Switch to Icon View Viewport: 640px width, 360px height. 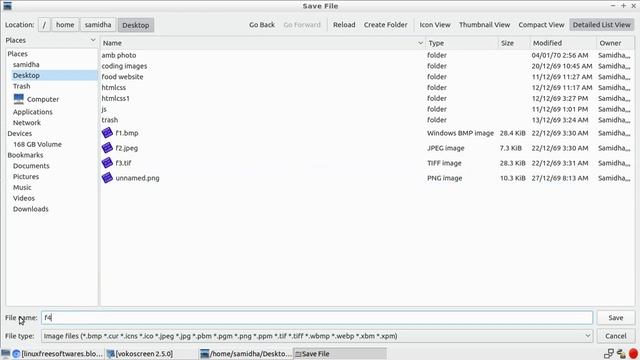435,24
